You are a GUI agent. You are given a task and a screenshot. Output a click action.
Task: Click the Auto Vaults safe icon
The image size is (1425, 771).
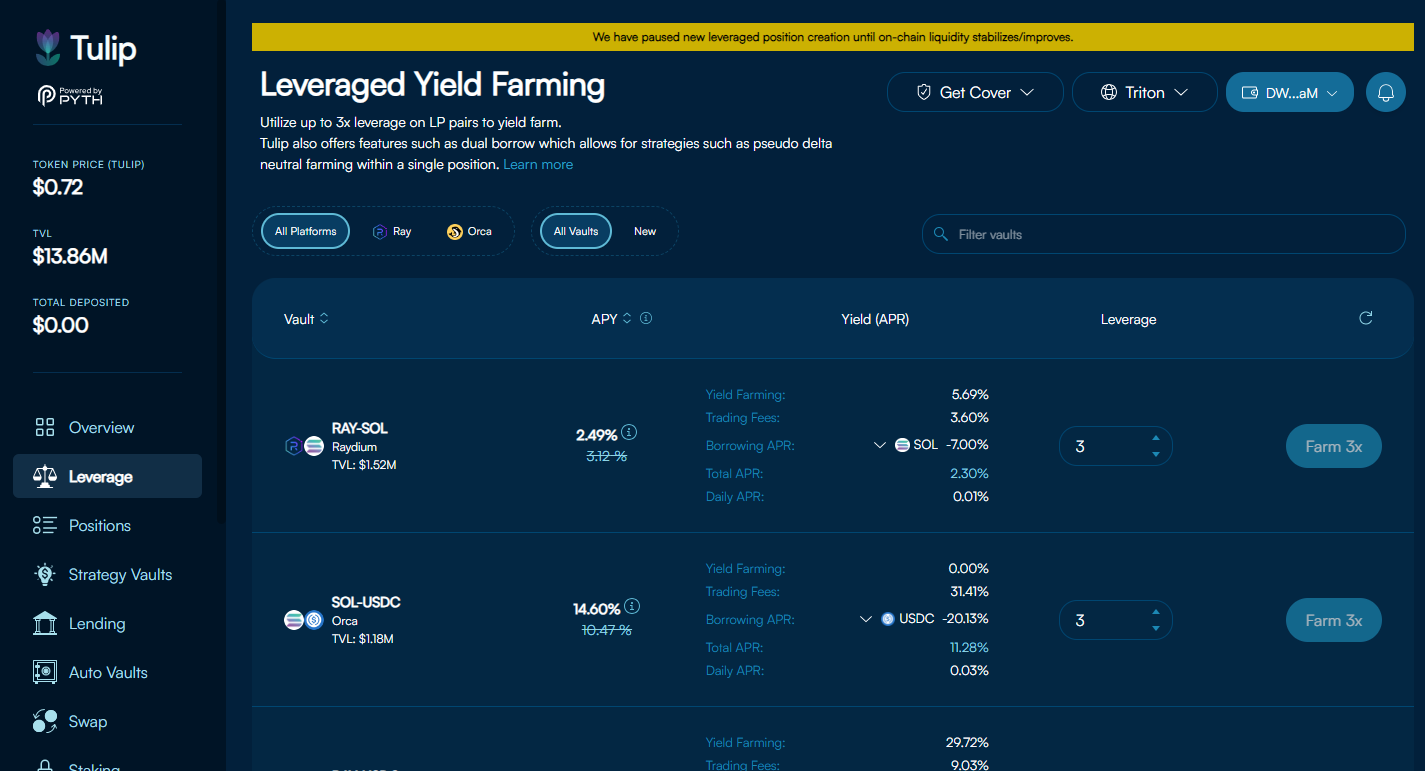45,672
